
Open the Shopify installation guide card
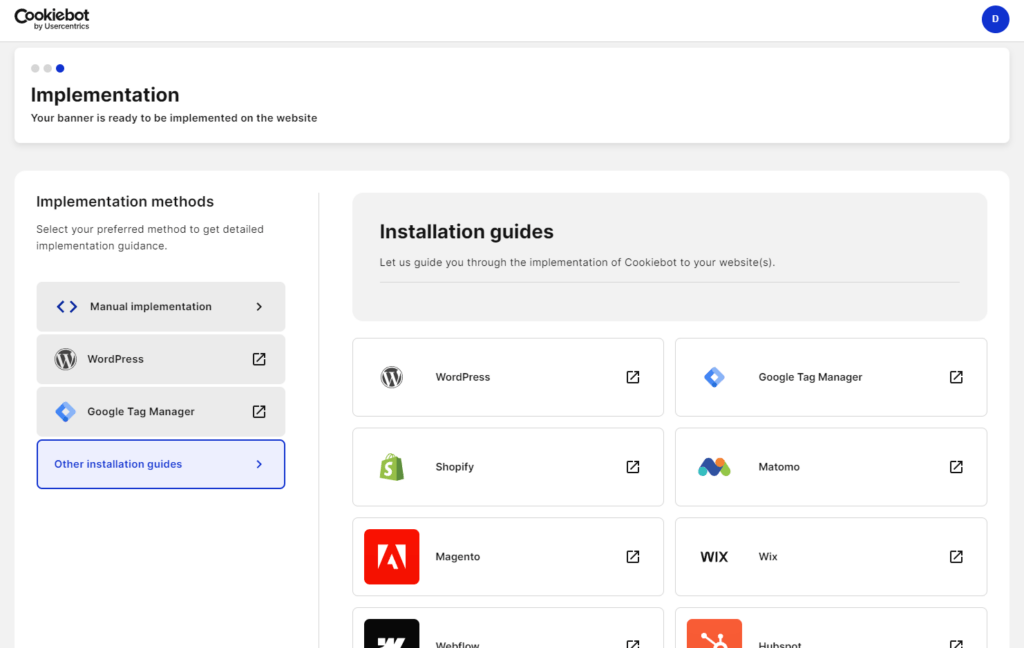508,467
